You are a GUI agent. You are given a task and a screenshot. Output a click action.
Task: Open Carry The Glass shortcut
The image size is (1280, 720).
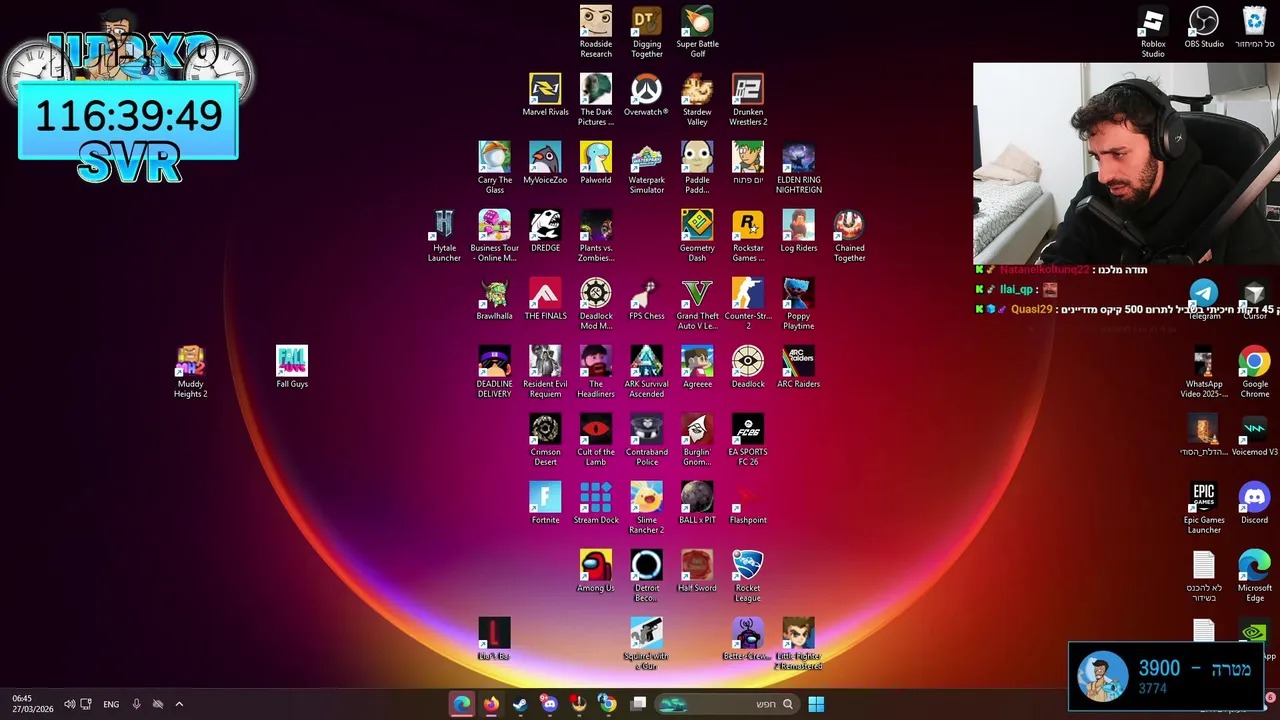tap(494, 168)
